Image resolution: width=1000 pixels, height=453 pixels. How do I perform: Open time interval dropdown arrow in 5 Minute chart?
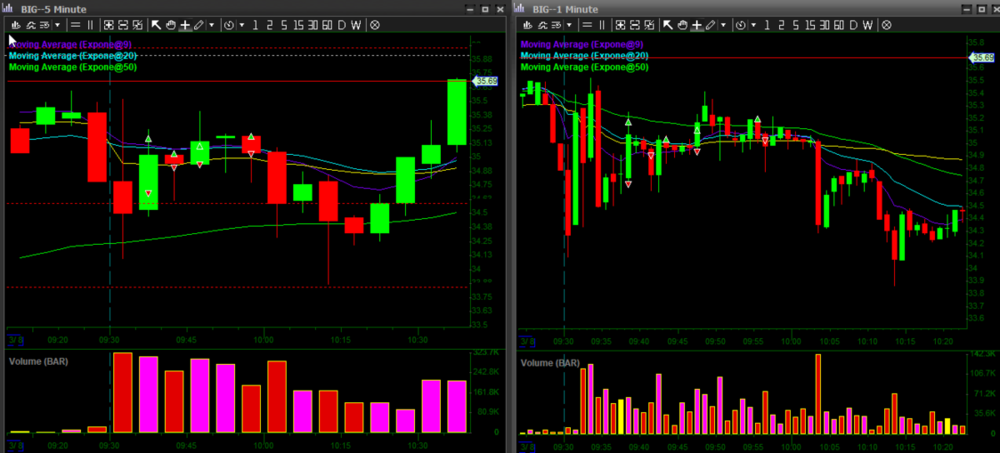click(240, 24)
